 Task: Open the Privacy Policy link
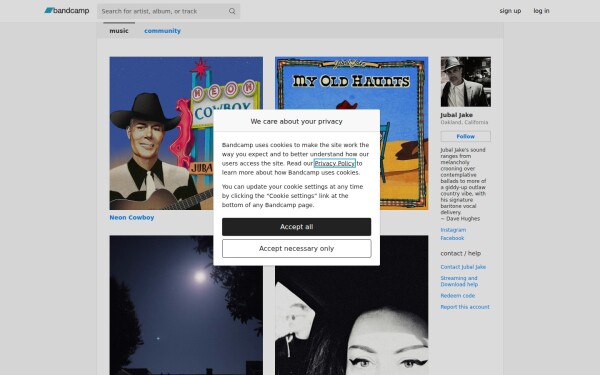pos(335,163)
